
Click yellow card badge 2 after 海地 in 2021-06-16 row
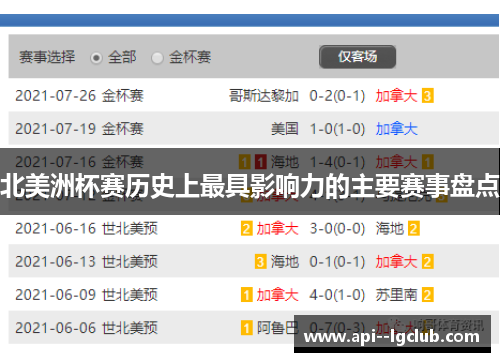pos(414,229)
